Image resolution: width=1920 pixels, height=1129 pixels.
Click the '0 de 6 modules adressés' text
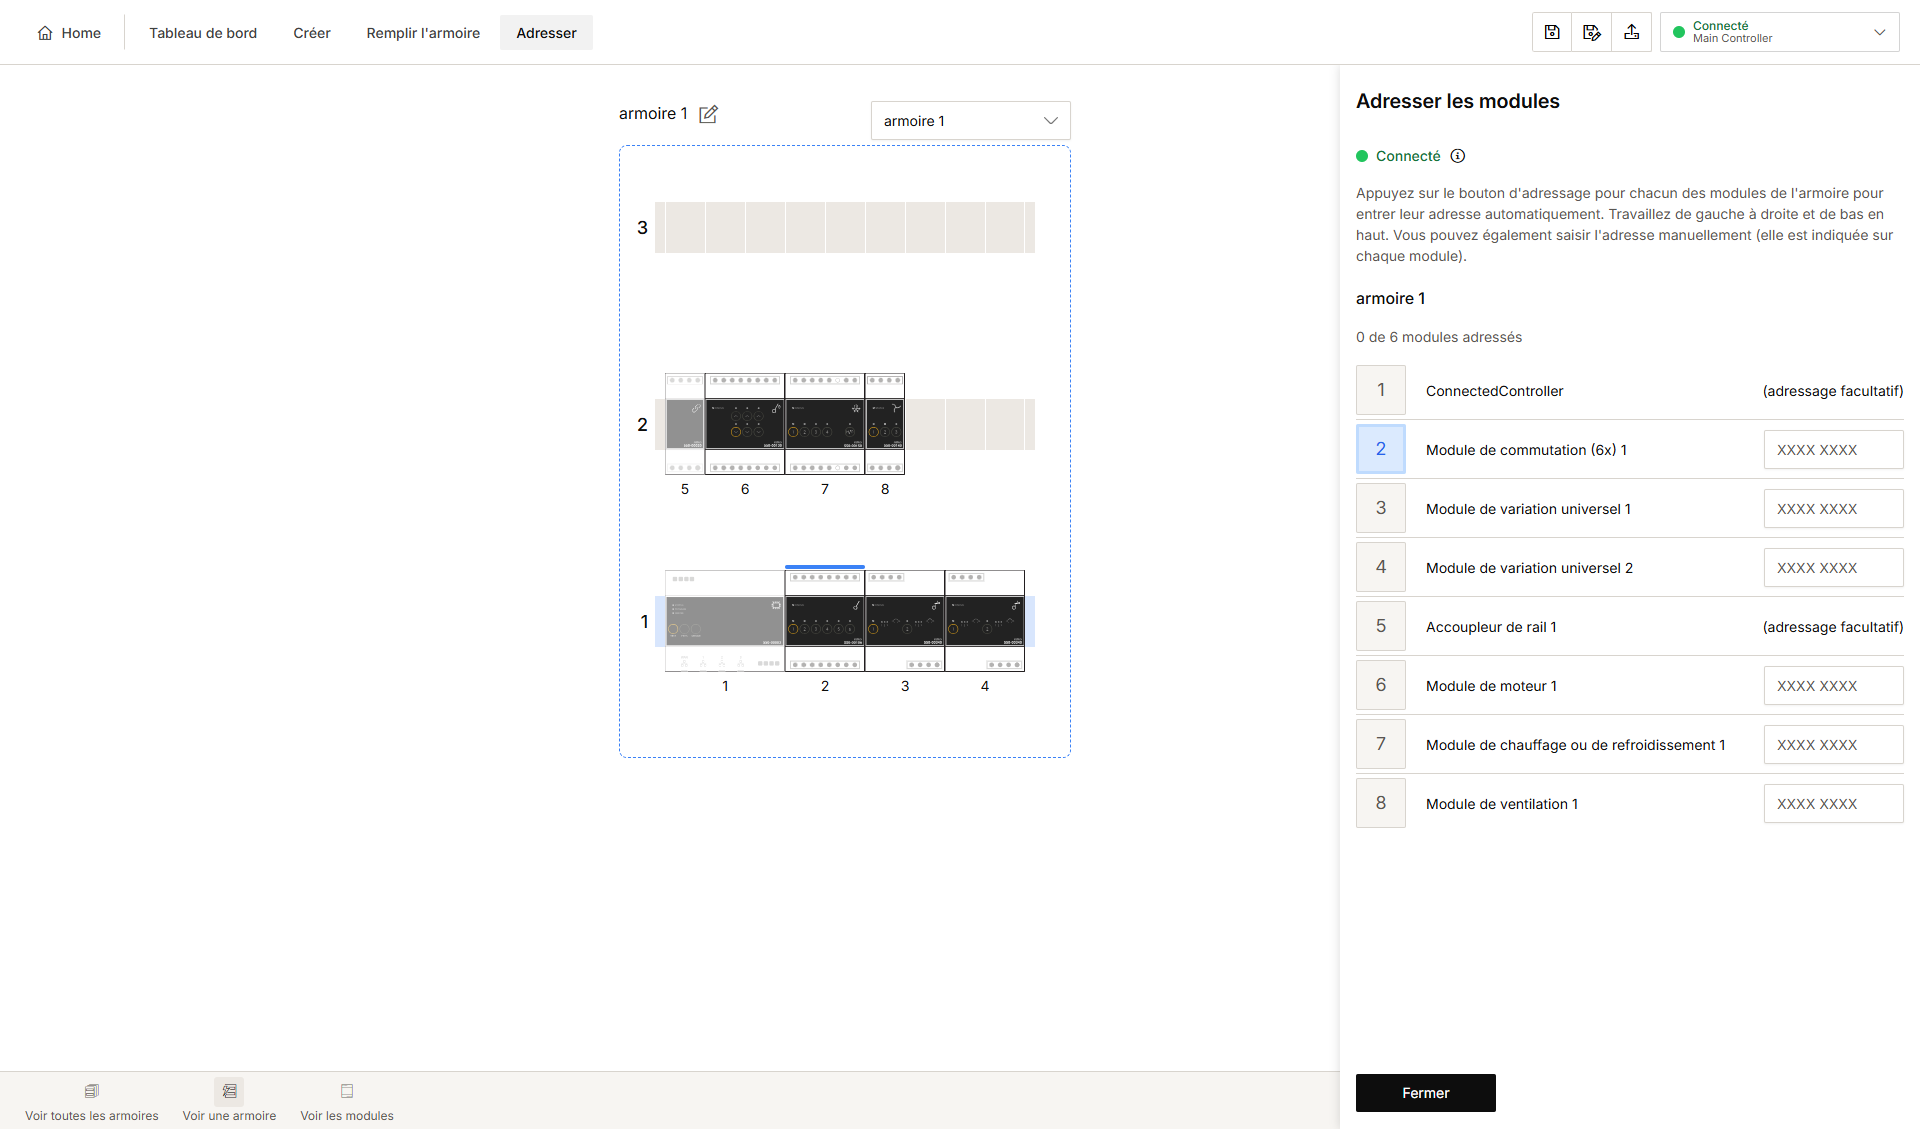pos(1439,337)
